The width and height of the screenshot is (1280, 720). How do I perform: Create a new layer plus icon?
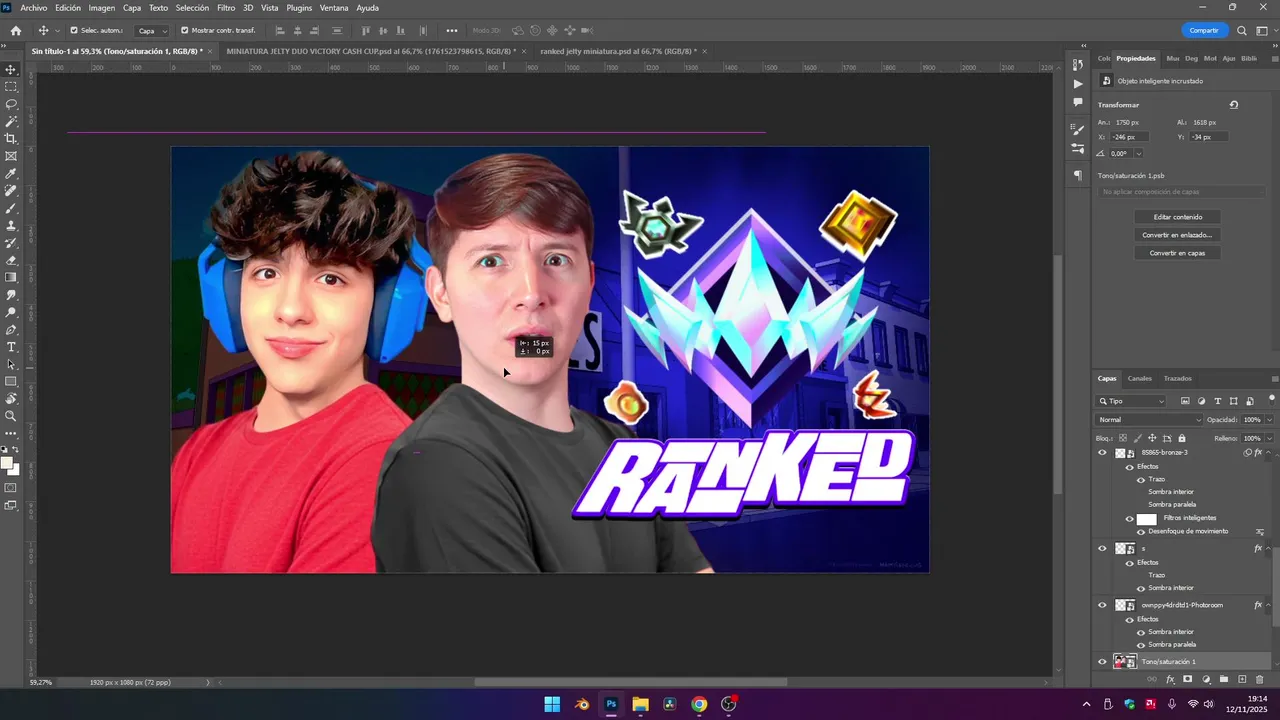point(1242,679)
